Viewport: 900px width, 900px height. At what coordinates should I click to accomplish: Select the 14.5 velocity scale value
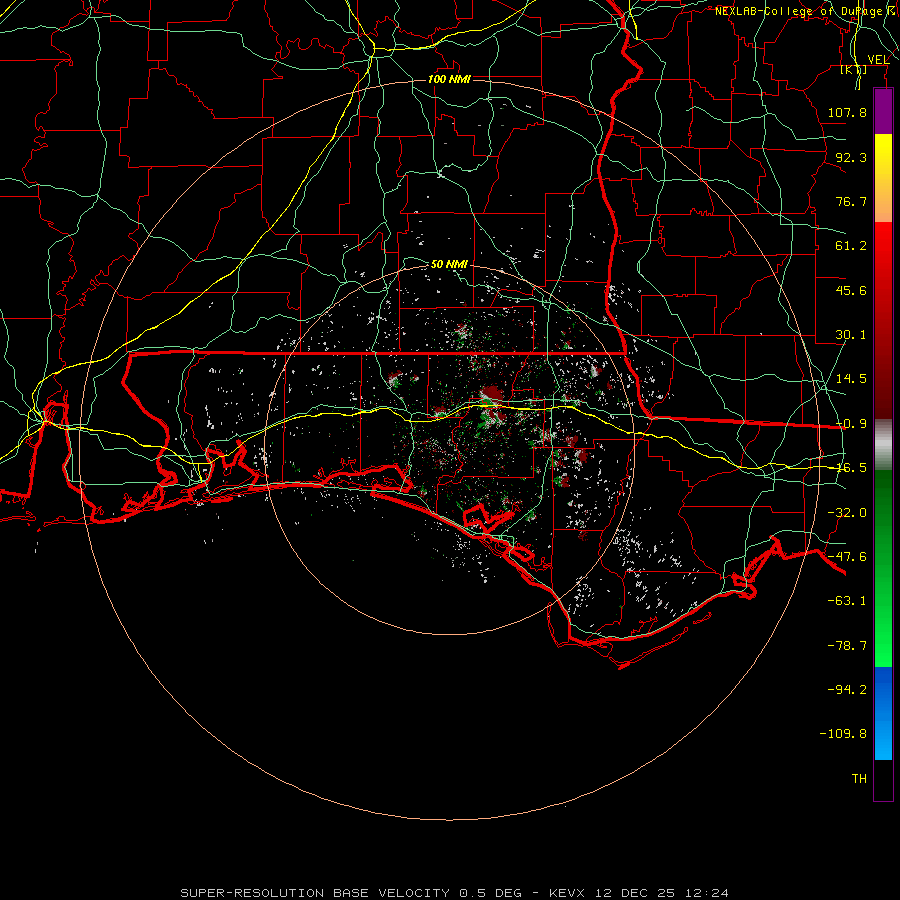[851, 379]
